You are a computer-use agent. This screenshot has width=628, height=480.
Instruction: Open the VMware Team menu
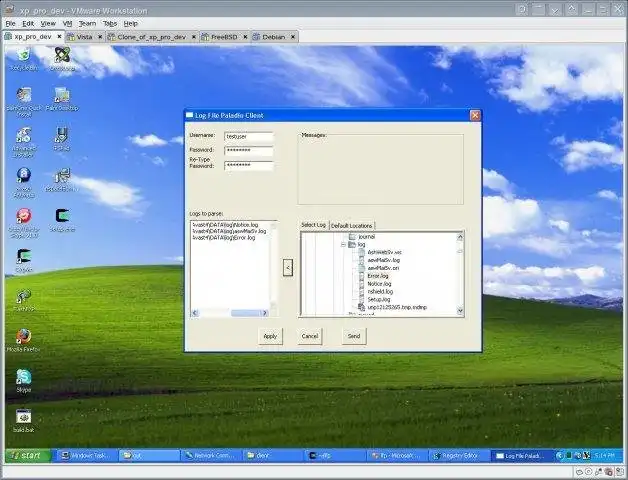point(87,24)
